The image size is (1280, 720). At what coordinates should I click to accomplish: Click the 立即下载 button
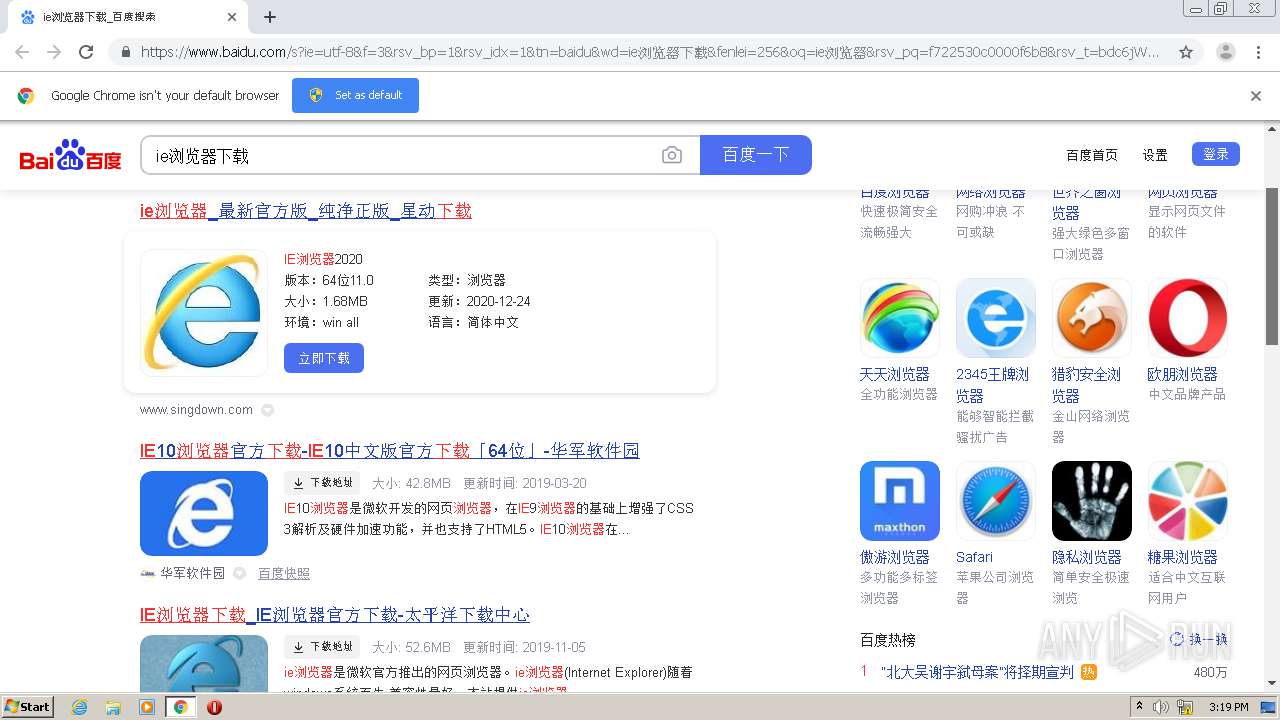click(x=324, y=358)
